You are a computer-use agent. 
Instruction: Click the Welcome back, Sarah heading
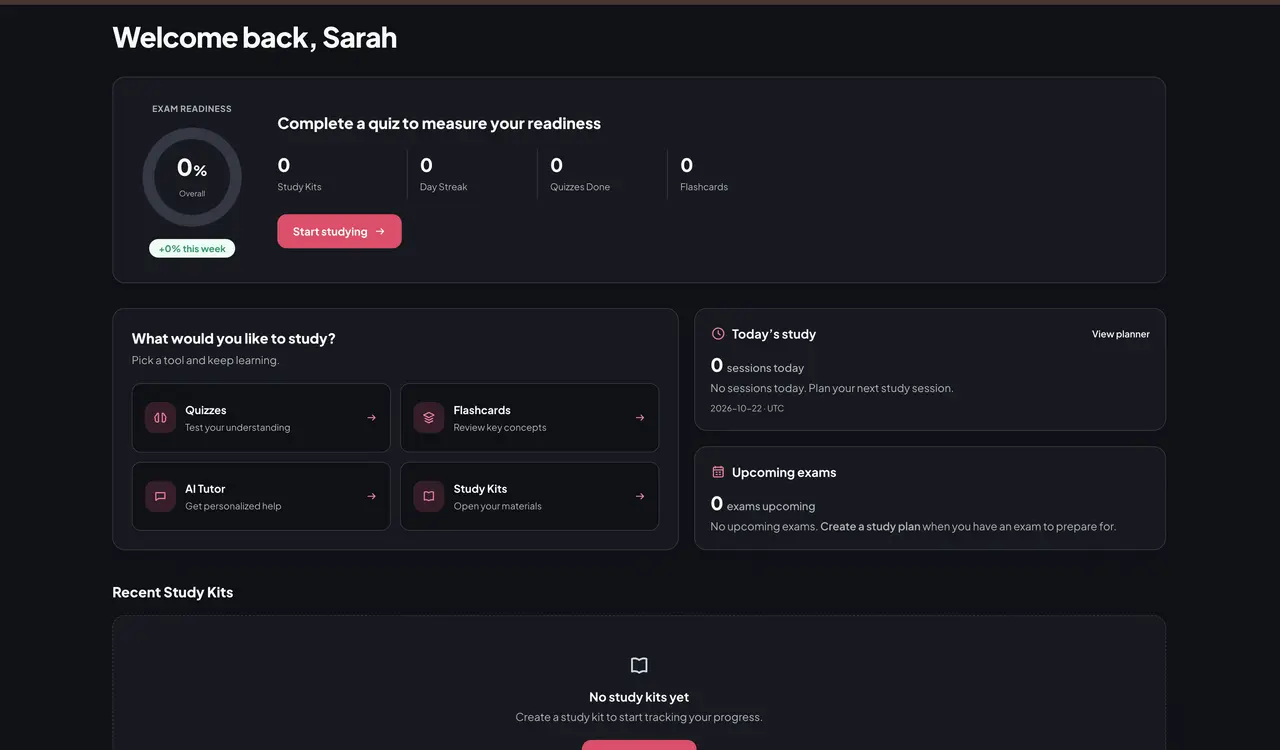pyautogui.click(x=255, y=37)
